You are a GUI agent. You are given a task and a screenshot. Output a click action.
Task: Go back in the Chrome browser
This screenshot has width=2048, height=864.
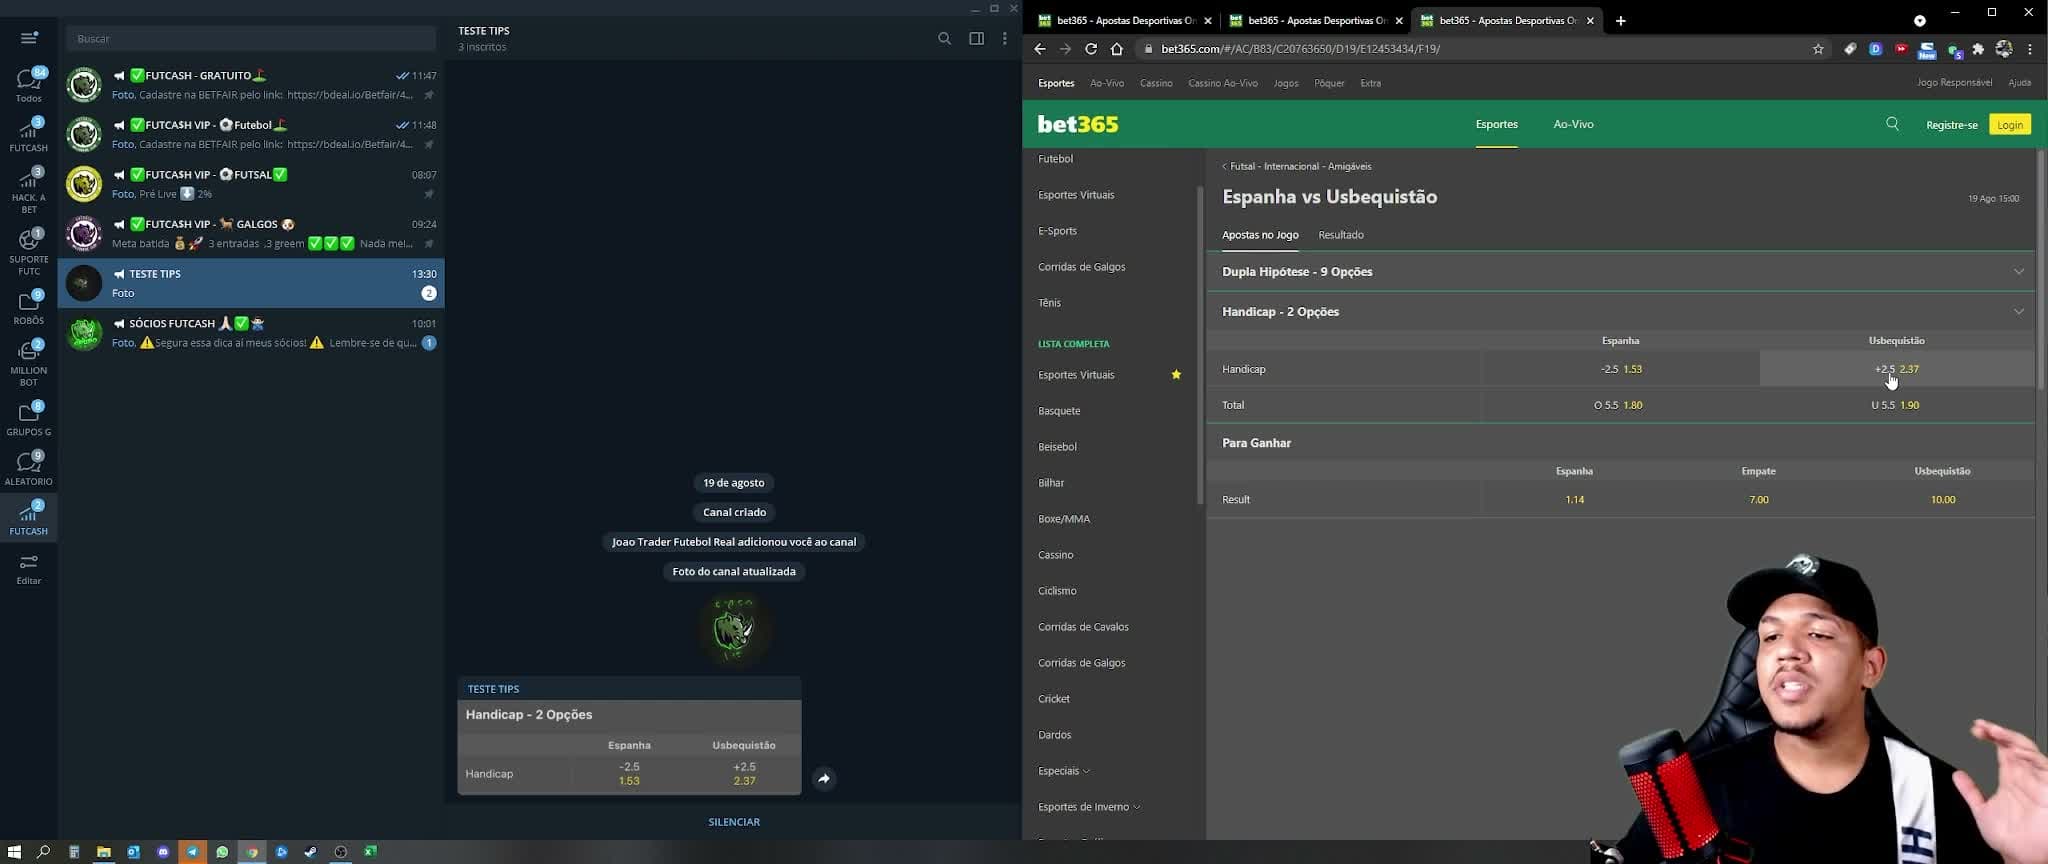1039,48
